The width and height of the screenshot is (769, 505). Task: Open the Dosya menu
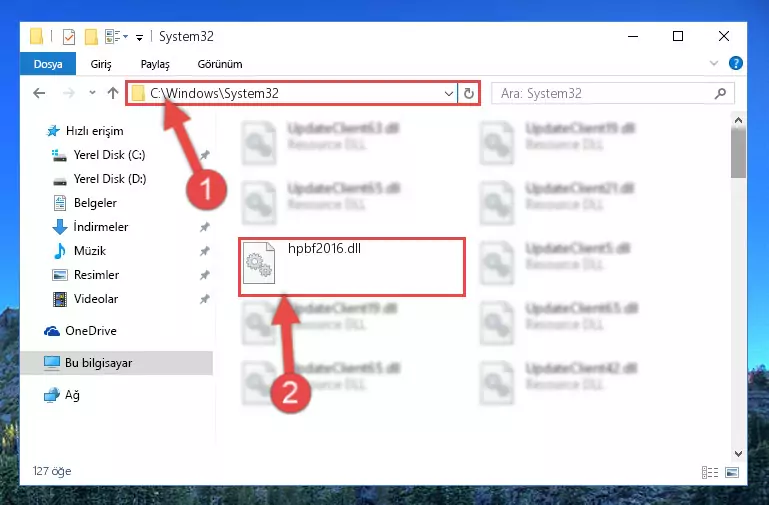tap(48, 64)
